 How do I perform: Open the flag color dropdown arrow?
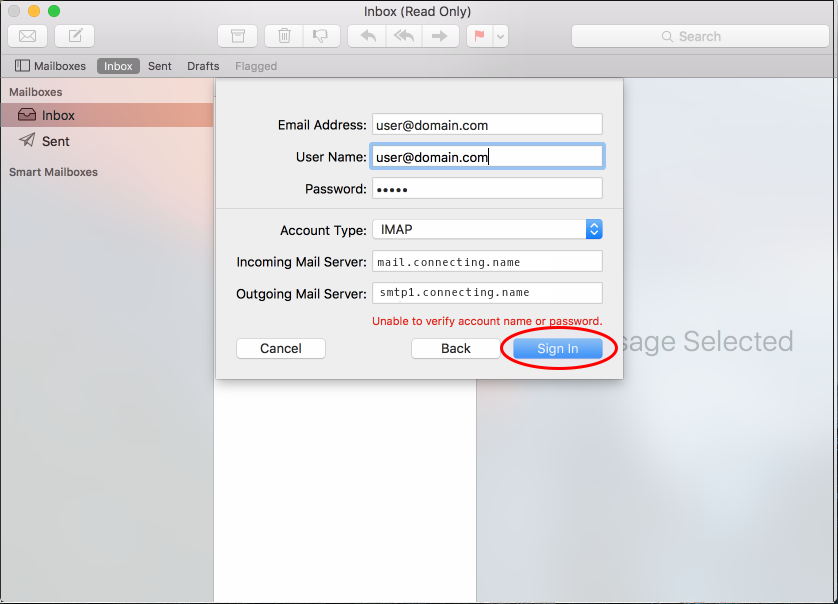coord(500,36)
